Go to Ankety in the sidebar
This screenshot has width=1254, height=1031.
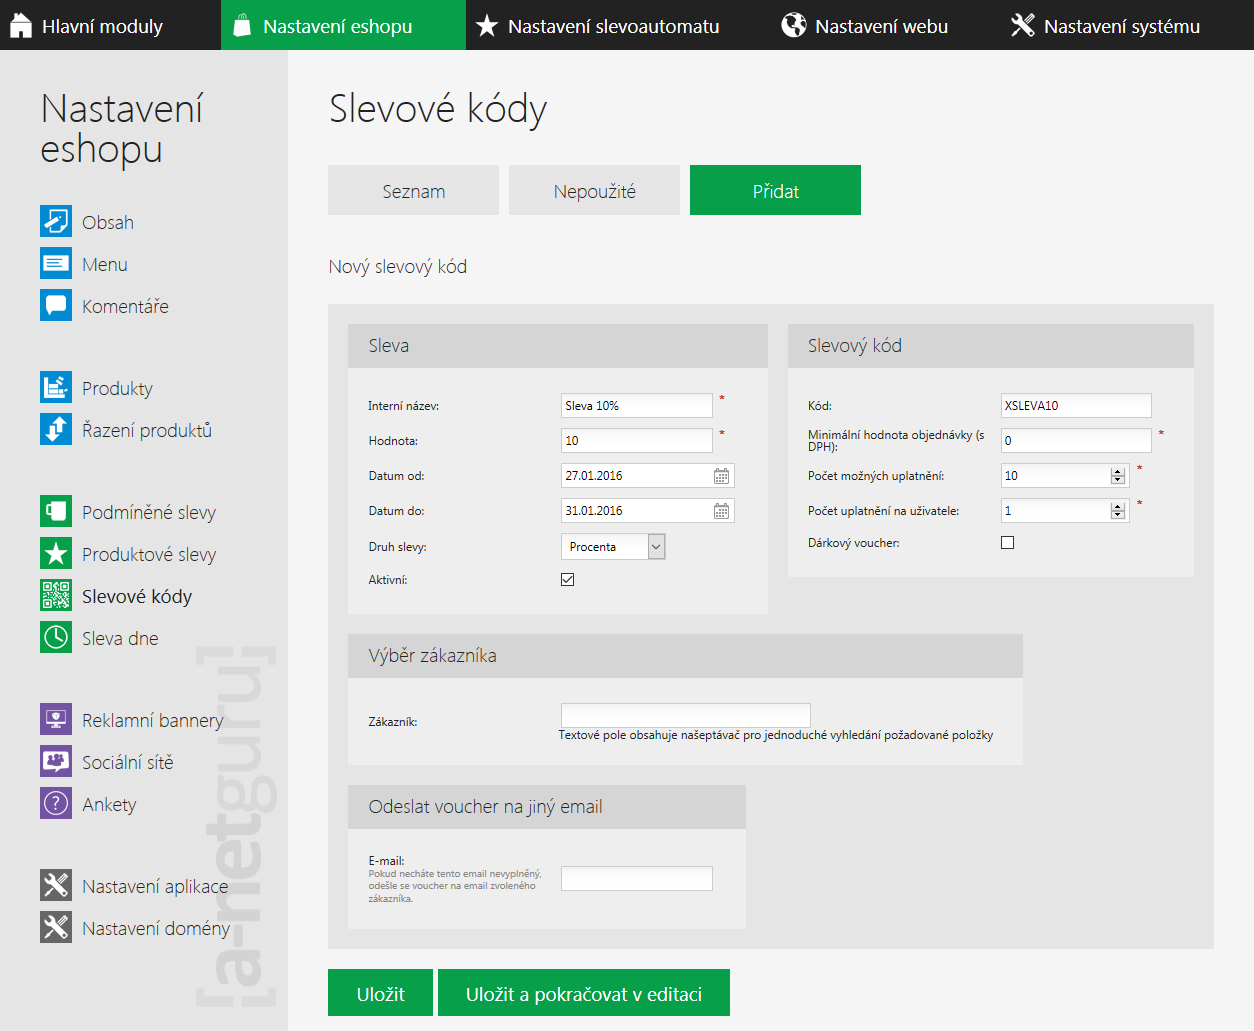[109, 804]
